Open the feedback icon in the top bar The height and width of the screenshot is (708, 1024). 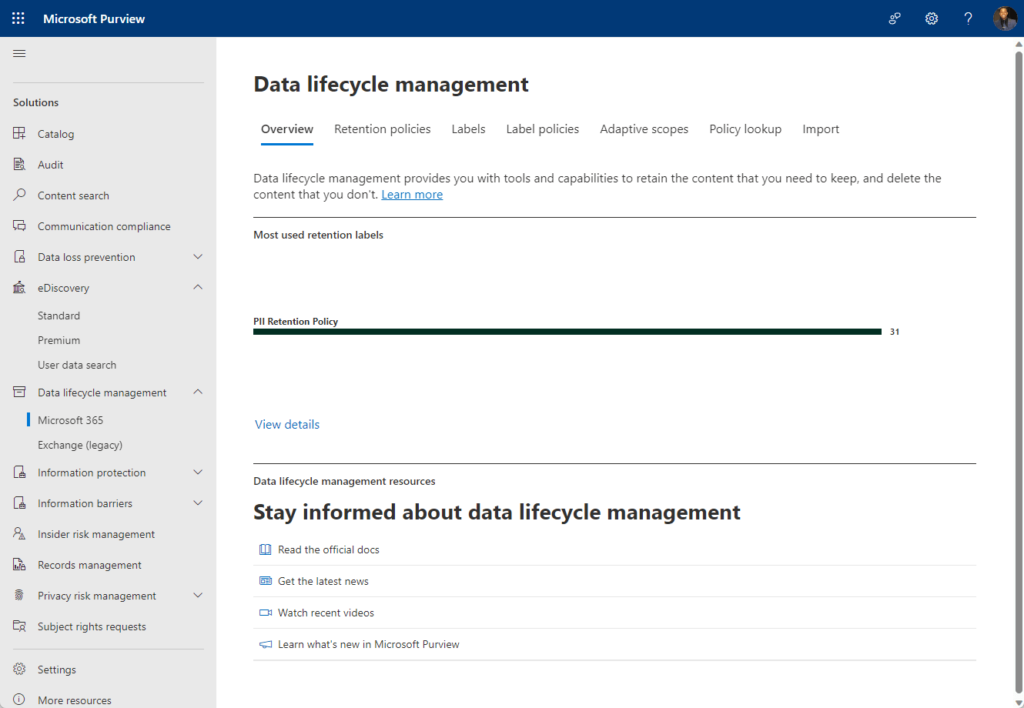tap(895, 18)
